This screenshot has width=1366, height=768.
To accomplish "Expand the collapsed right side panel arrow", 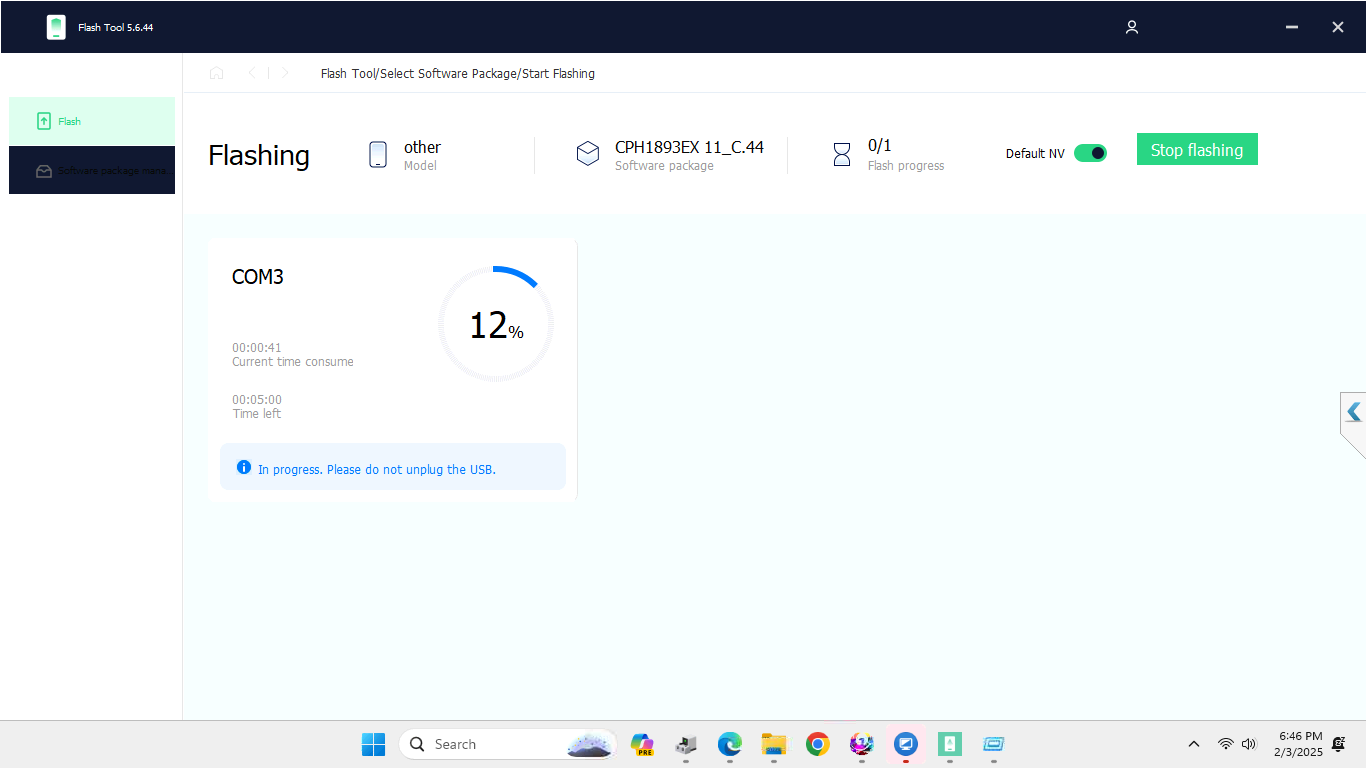I will [x=1353, y=412].
